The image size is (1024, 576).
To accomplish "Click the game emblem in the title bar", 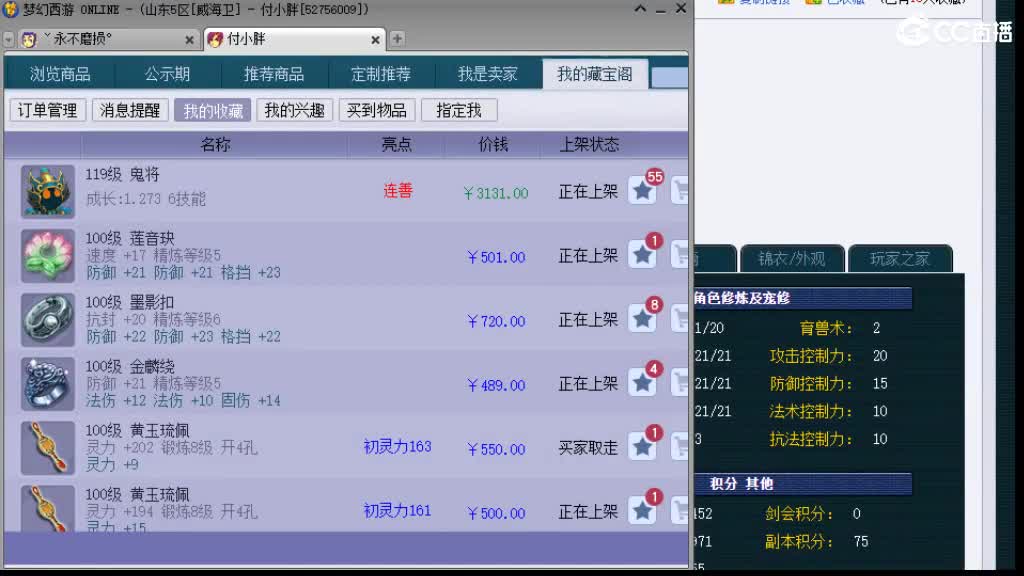I will [x=10, y=10].
